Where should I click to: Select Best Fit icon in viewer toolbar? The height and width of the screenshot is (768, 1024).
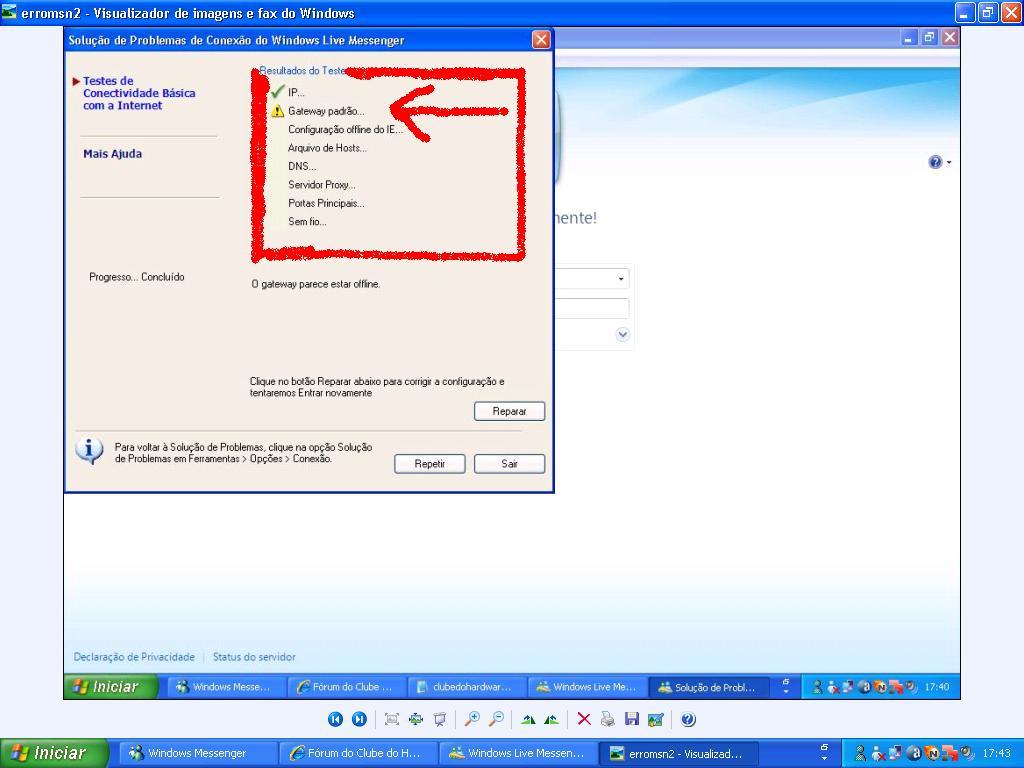(392, 719)
